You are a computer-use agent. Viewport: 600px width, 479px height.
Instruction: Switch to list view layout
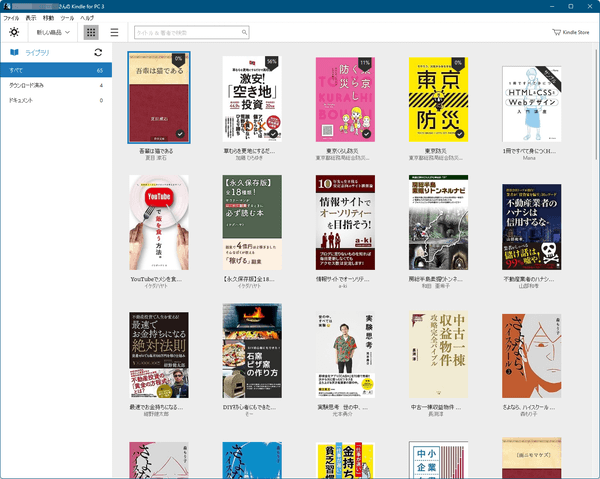coord(114,32)
